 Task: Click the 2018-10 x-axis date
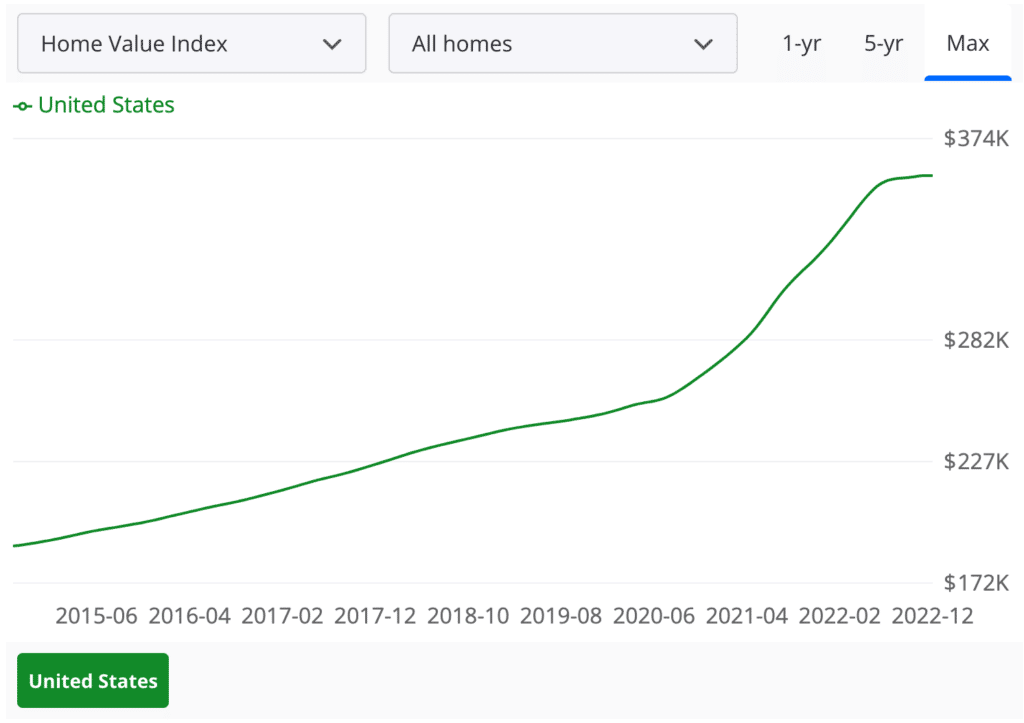[468, 616]
